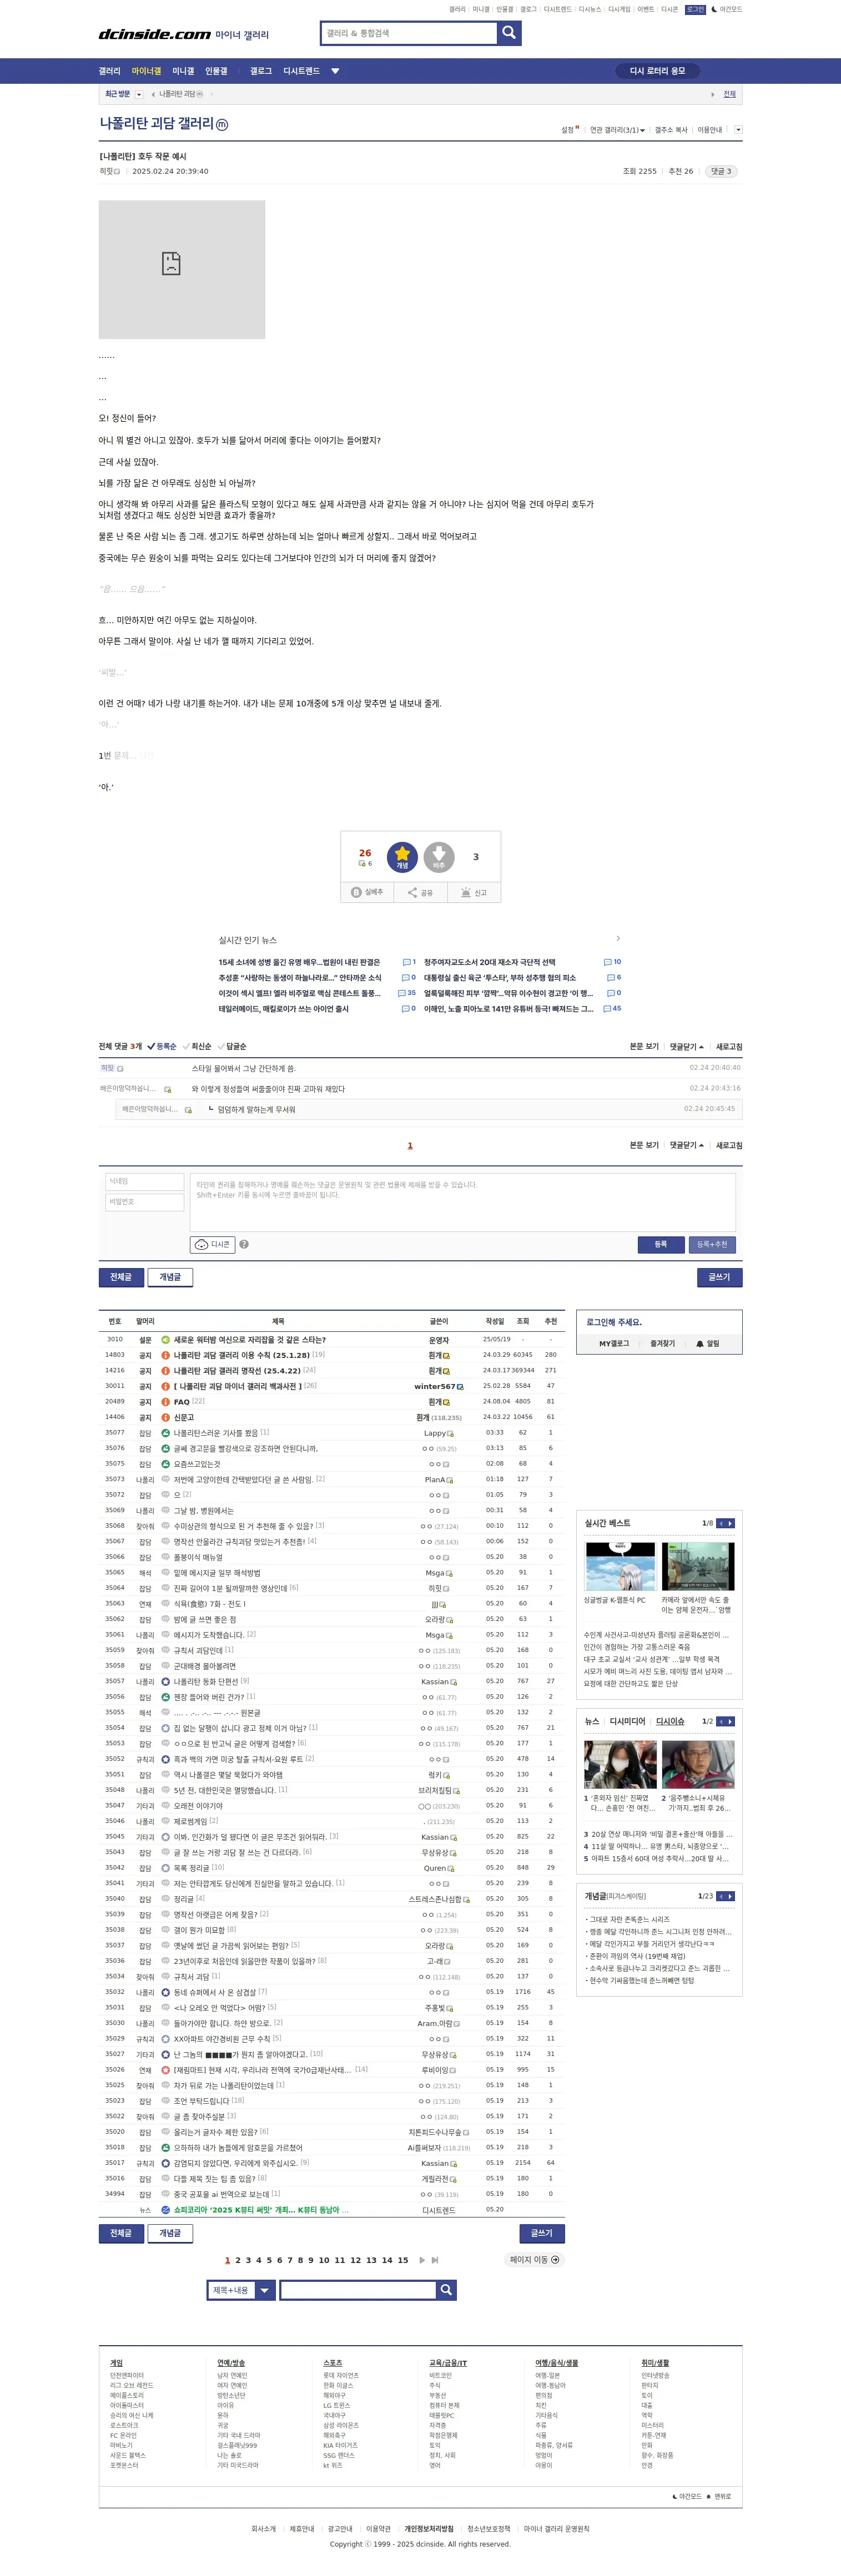Expand the navigation bar dropdown triangle
This screenshot has height=2576, width=841.
[x=335, y=71]
